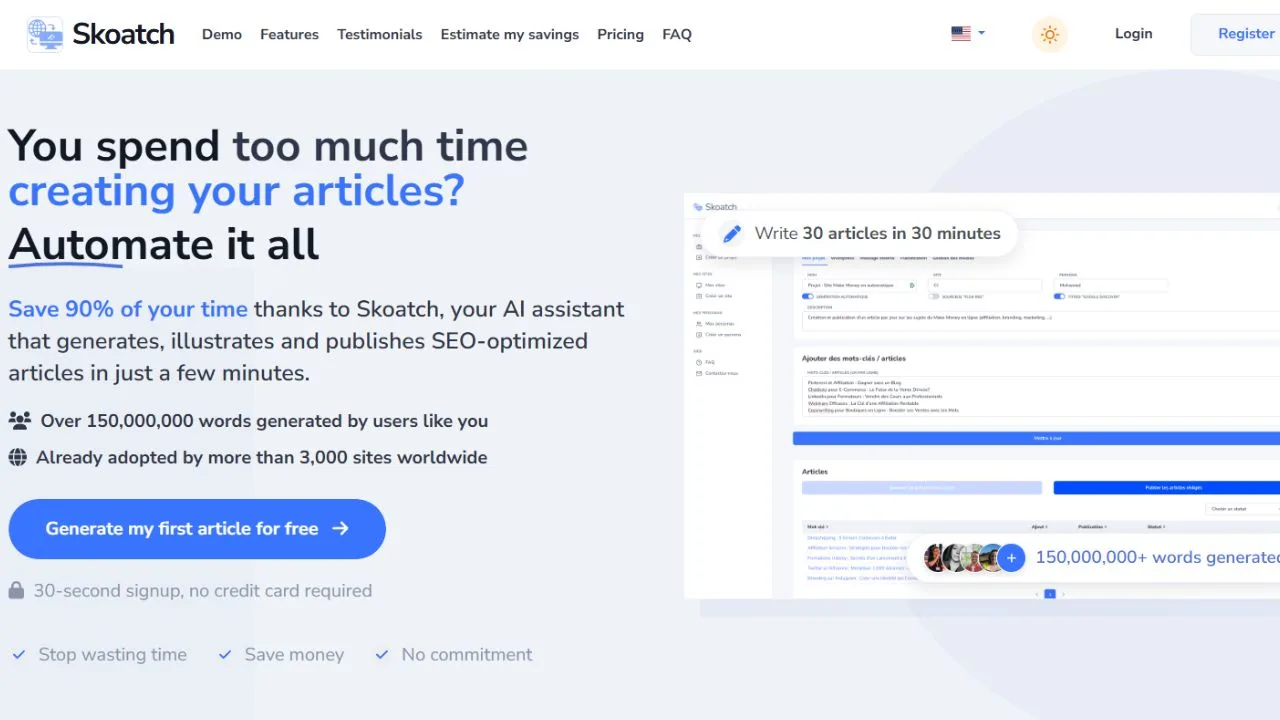Click the 'creating your articles?' headline

[236, 191]
